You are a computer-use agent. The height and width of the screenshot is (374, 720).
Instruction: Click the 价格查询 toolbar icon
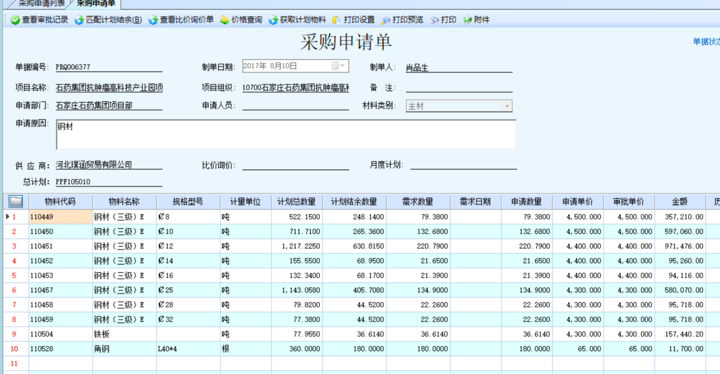(x=225, y=20)
